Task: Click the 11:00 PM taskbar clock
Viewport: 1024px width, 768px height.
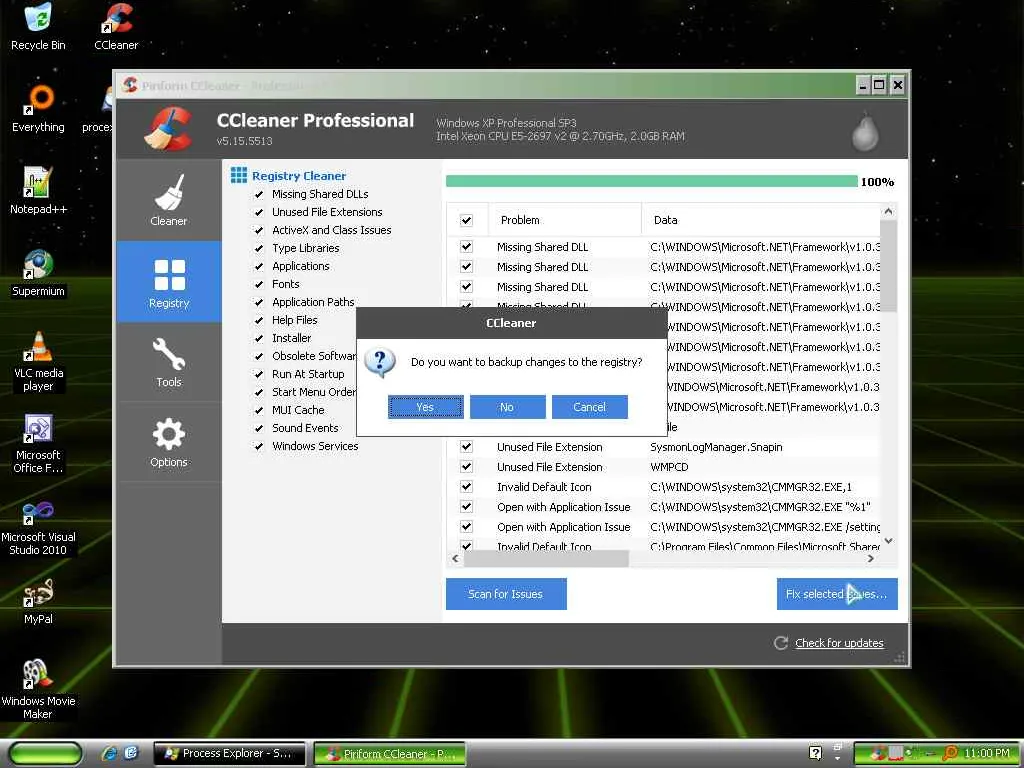Action: (987, 753)
